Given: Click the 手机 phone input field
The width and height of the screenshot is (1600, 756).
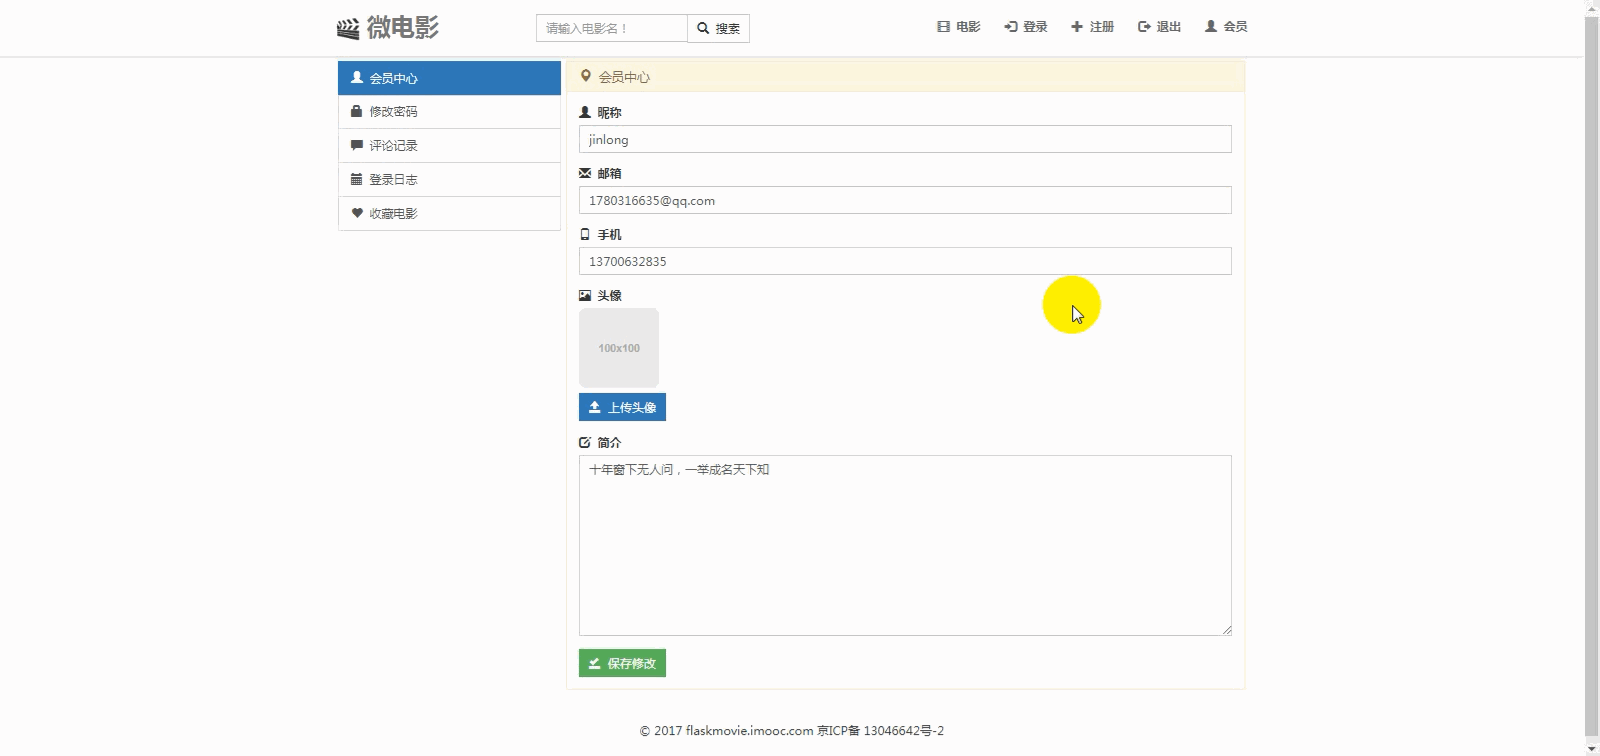Looking at the screenshot, I should click(x=905, y=261).
